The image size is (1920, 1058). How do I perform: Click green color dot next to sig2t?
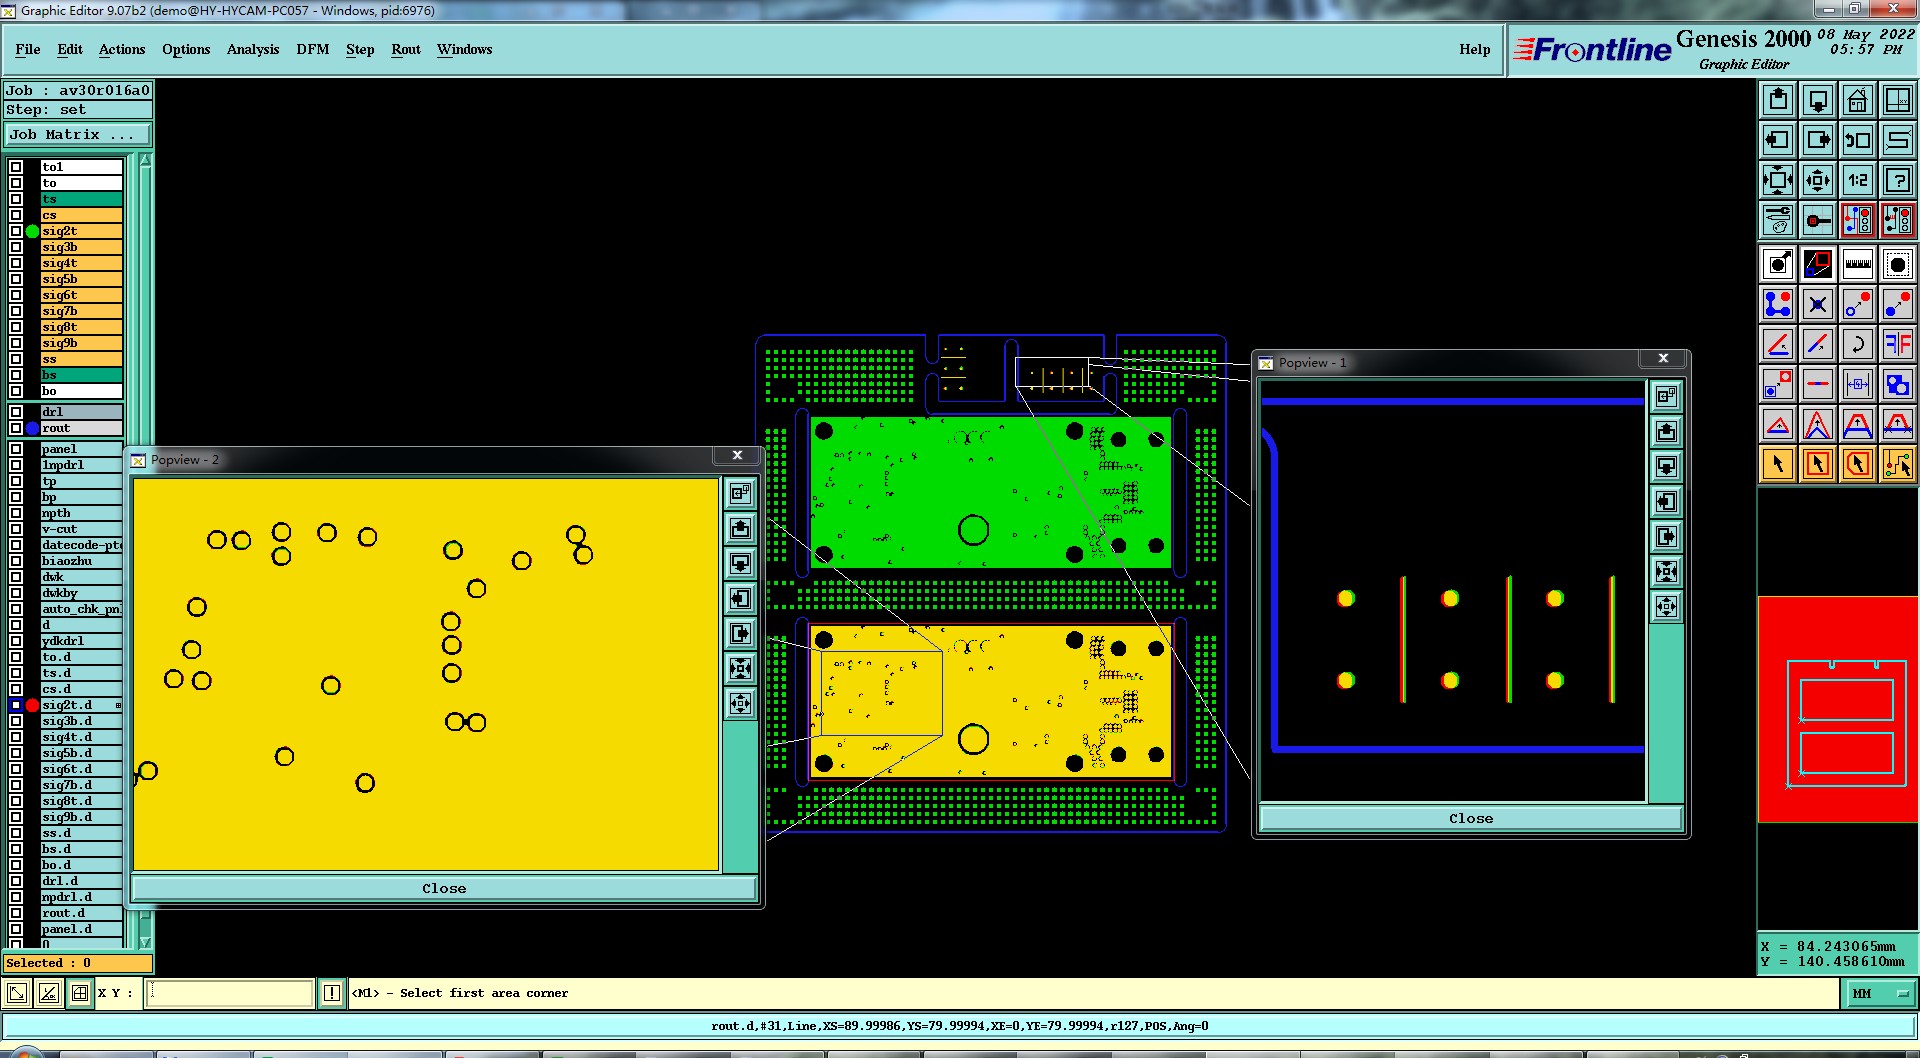click(x=32, y=231)
